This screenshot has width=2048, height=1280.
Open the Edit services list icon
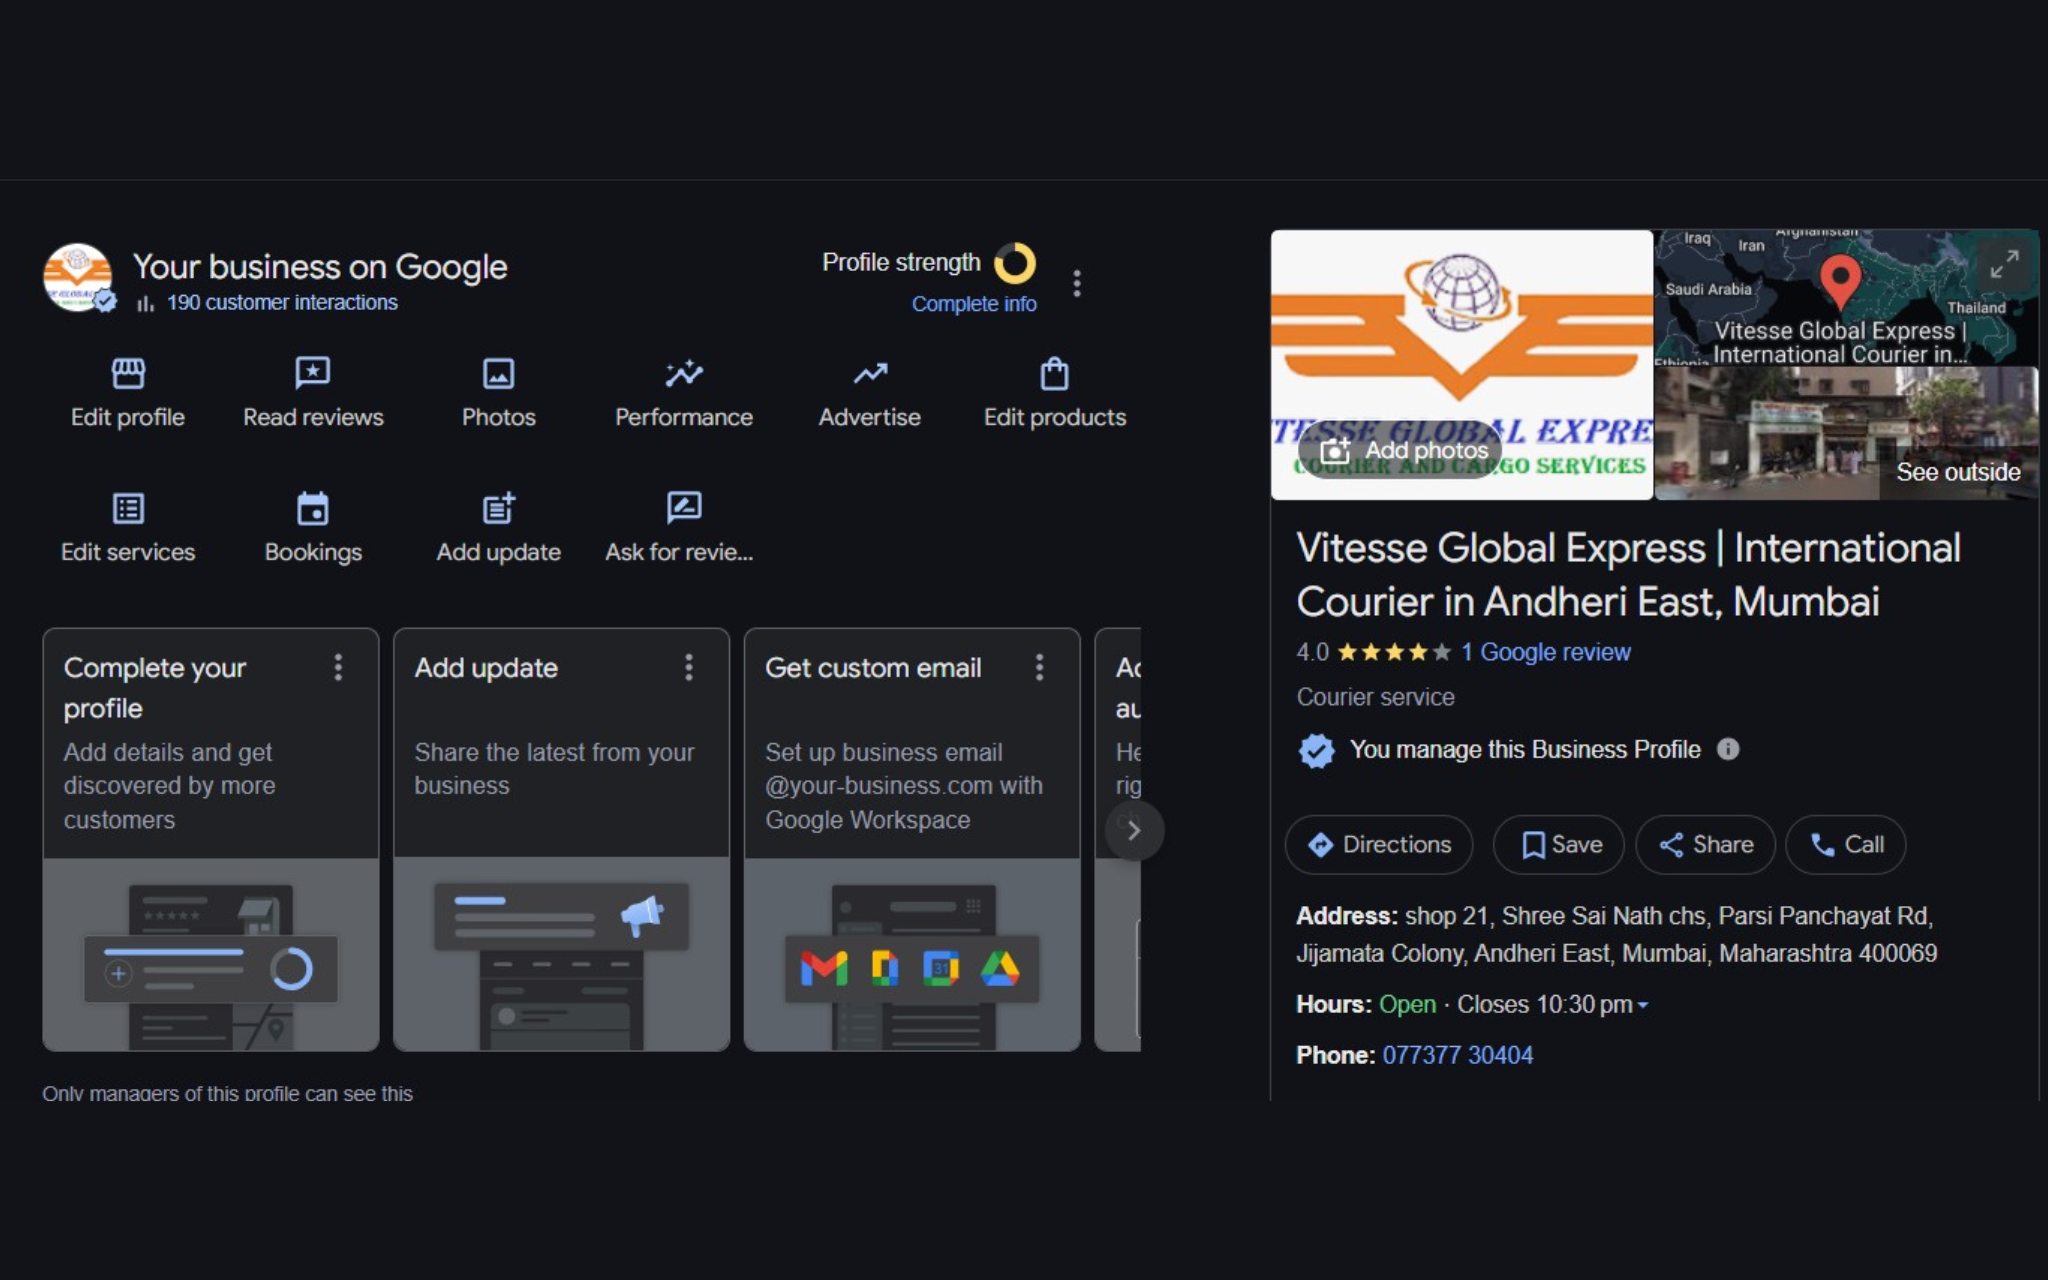point(128,508)
